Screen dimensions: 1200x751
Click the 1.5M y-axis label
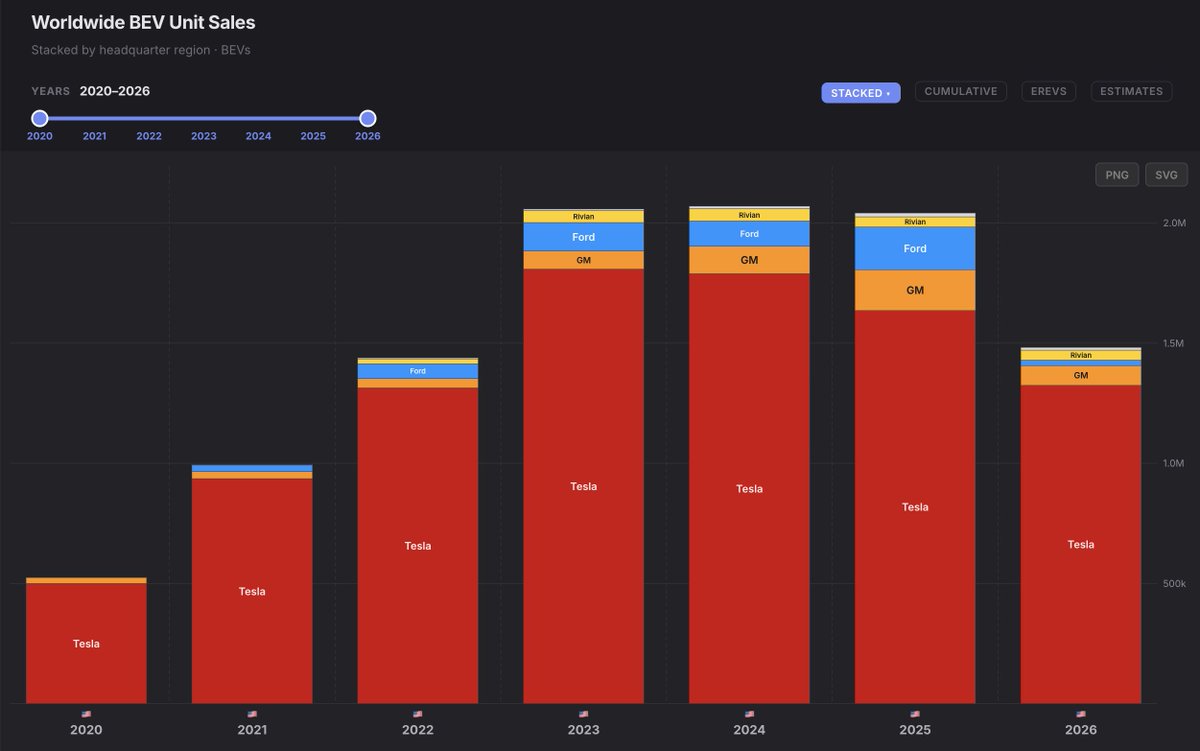coord(1172,343)
